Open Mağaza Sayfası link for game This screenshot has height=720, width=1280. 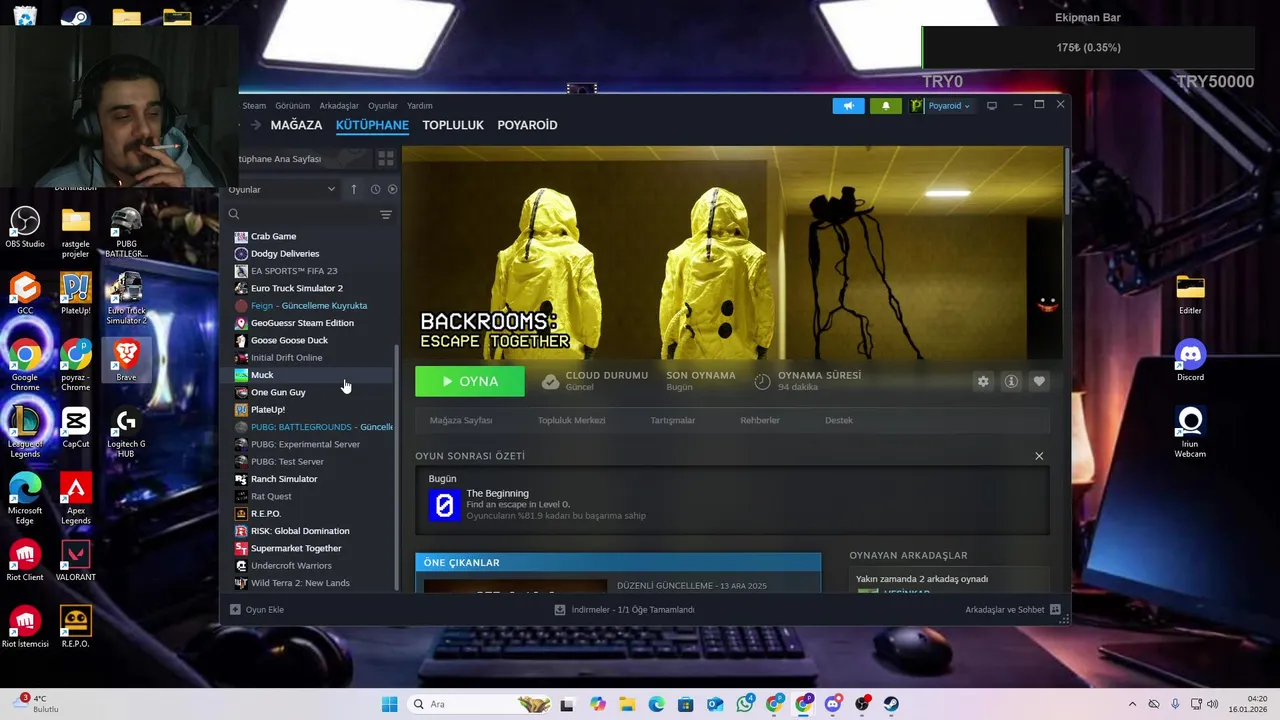click(x=461, y=420)
